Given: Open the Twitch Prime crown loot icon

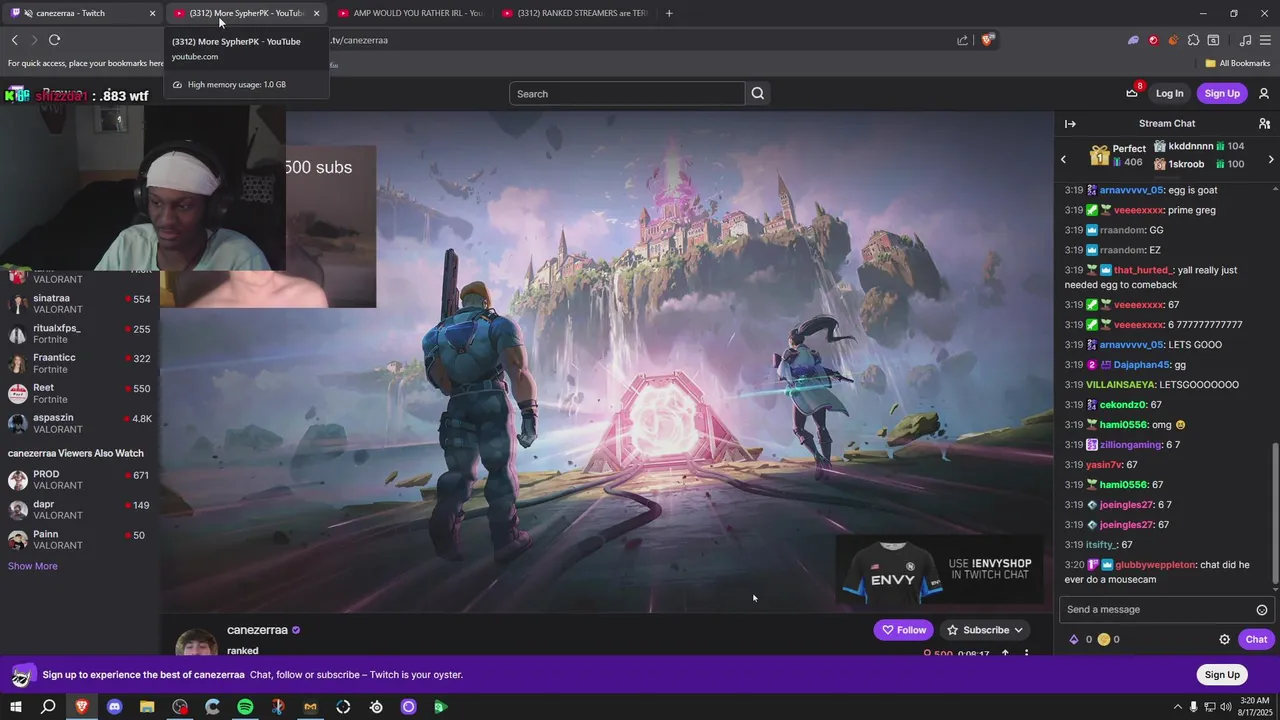Looking at the screenshot, I should pyautogui.click(x=1132, y=93).
